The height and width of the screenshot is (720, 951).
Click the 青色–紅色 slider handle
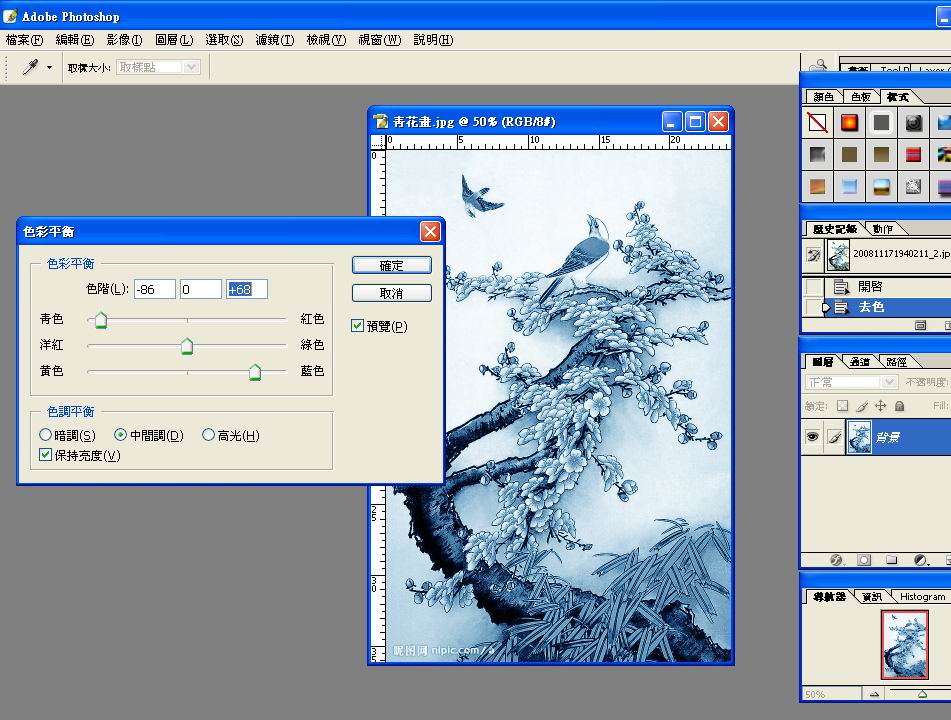[101, 320]
